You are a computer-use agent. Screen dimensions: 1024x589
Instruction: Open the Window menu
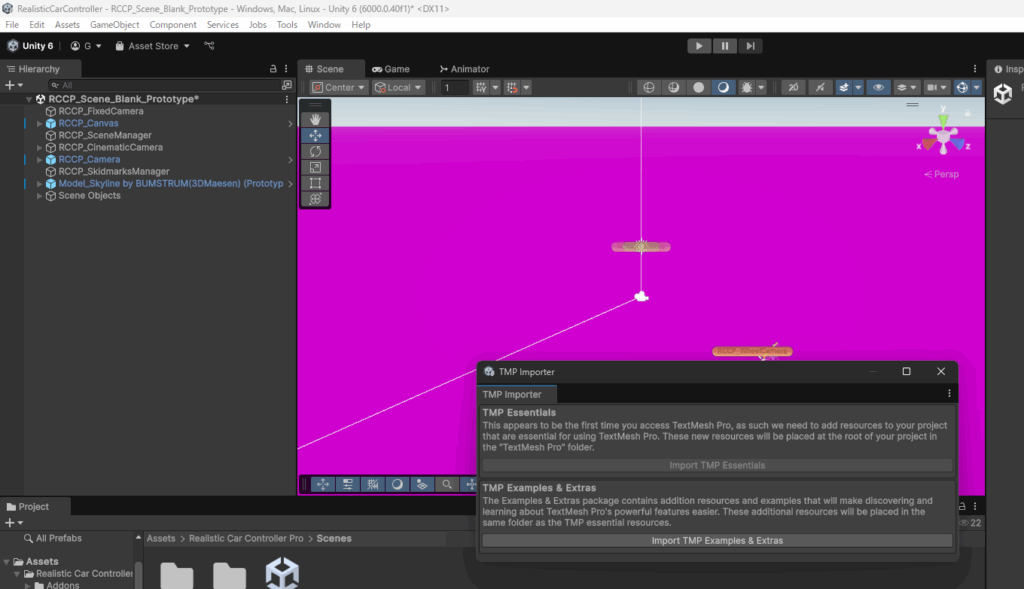click(x=324, y=25)
